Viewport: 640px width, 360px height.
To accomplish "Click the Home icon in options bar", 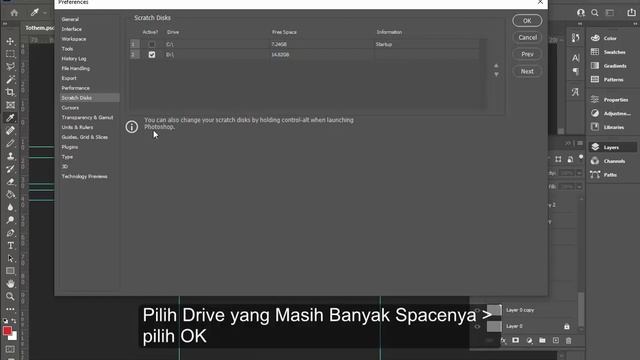I will (x=14, y=13).
